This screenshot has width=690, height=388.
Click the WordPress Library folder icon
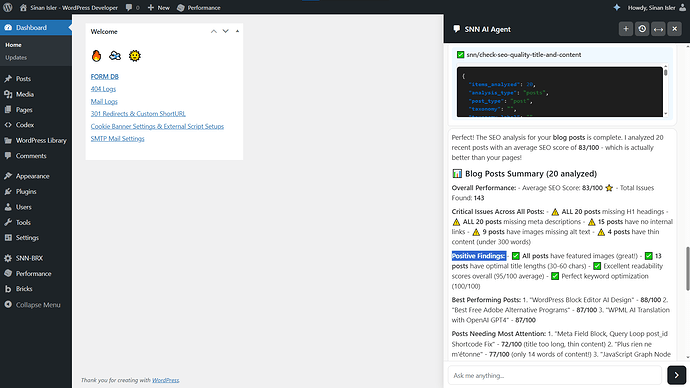[8, 140]
